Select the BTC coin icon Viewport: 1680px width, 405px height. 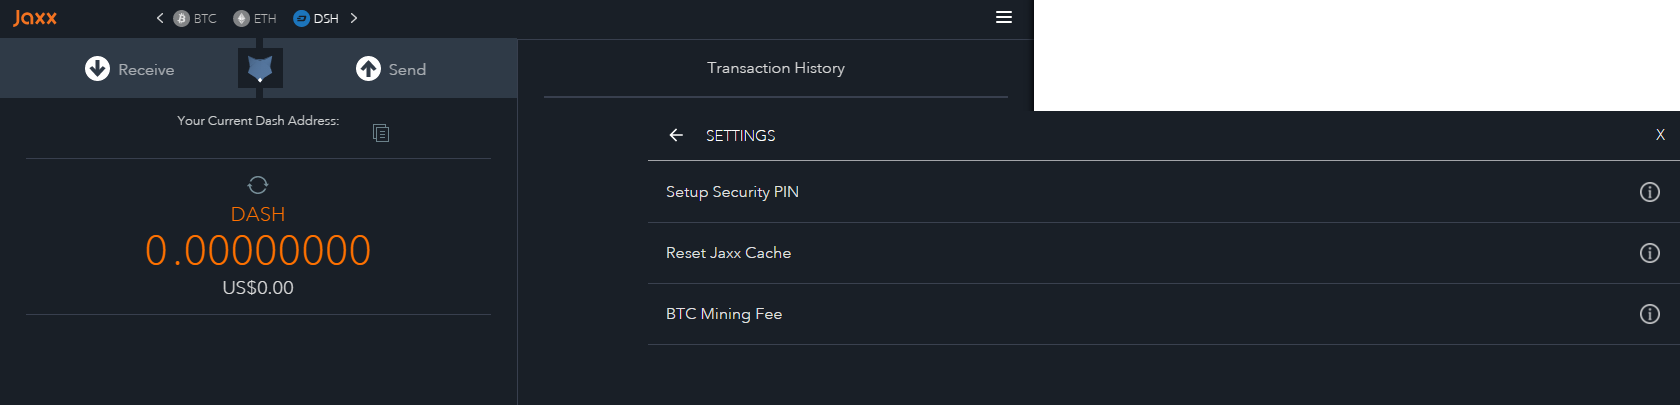182,18
